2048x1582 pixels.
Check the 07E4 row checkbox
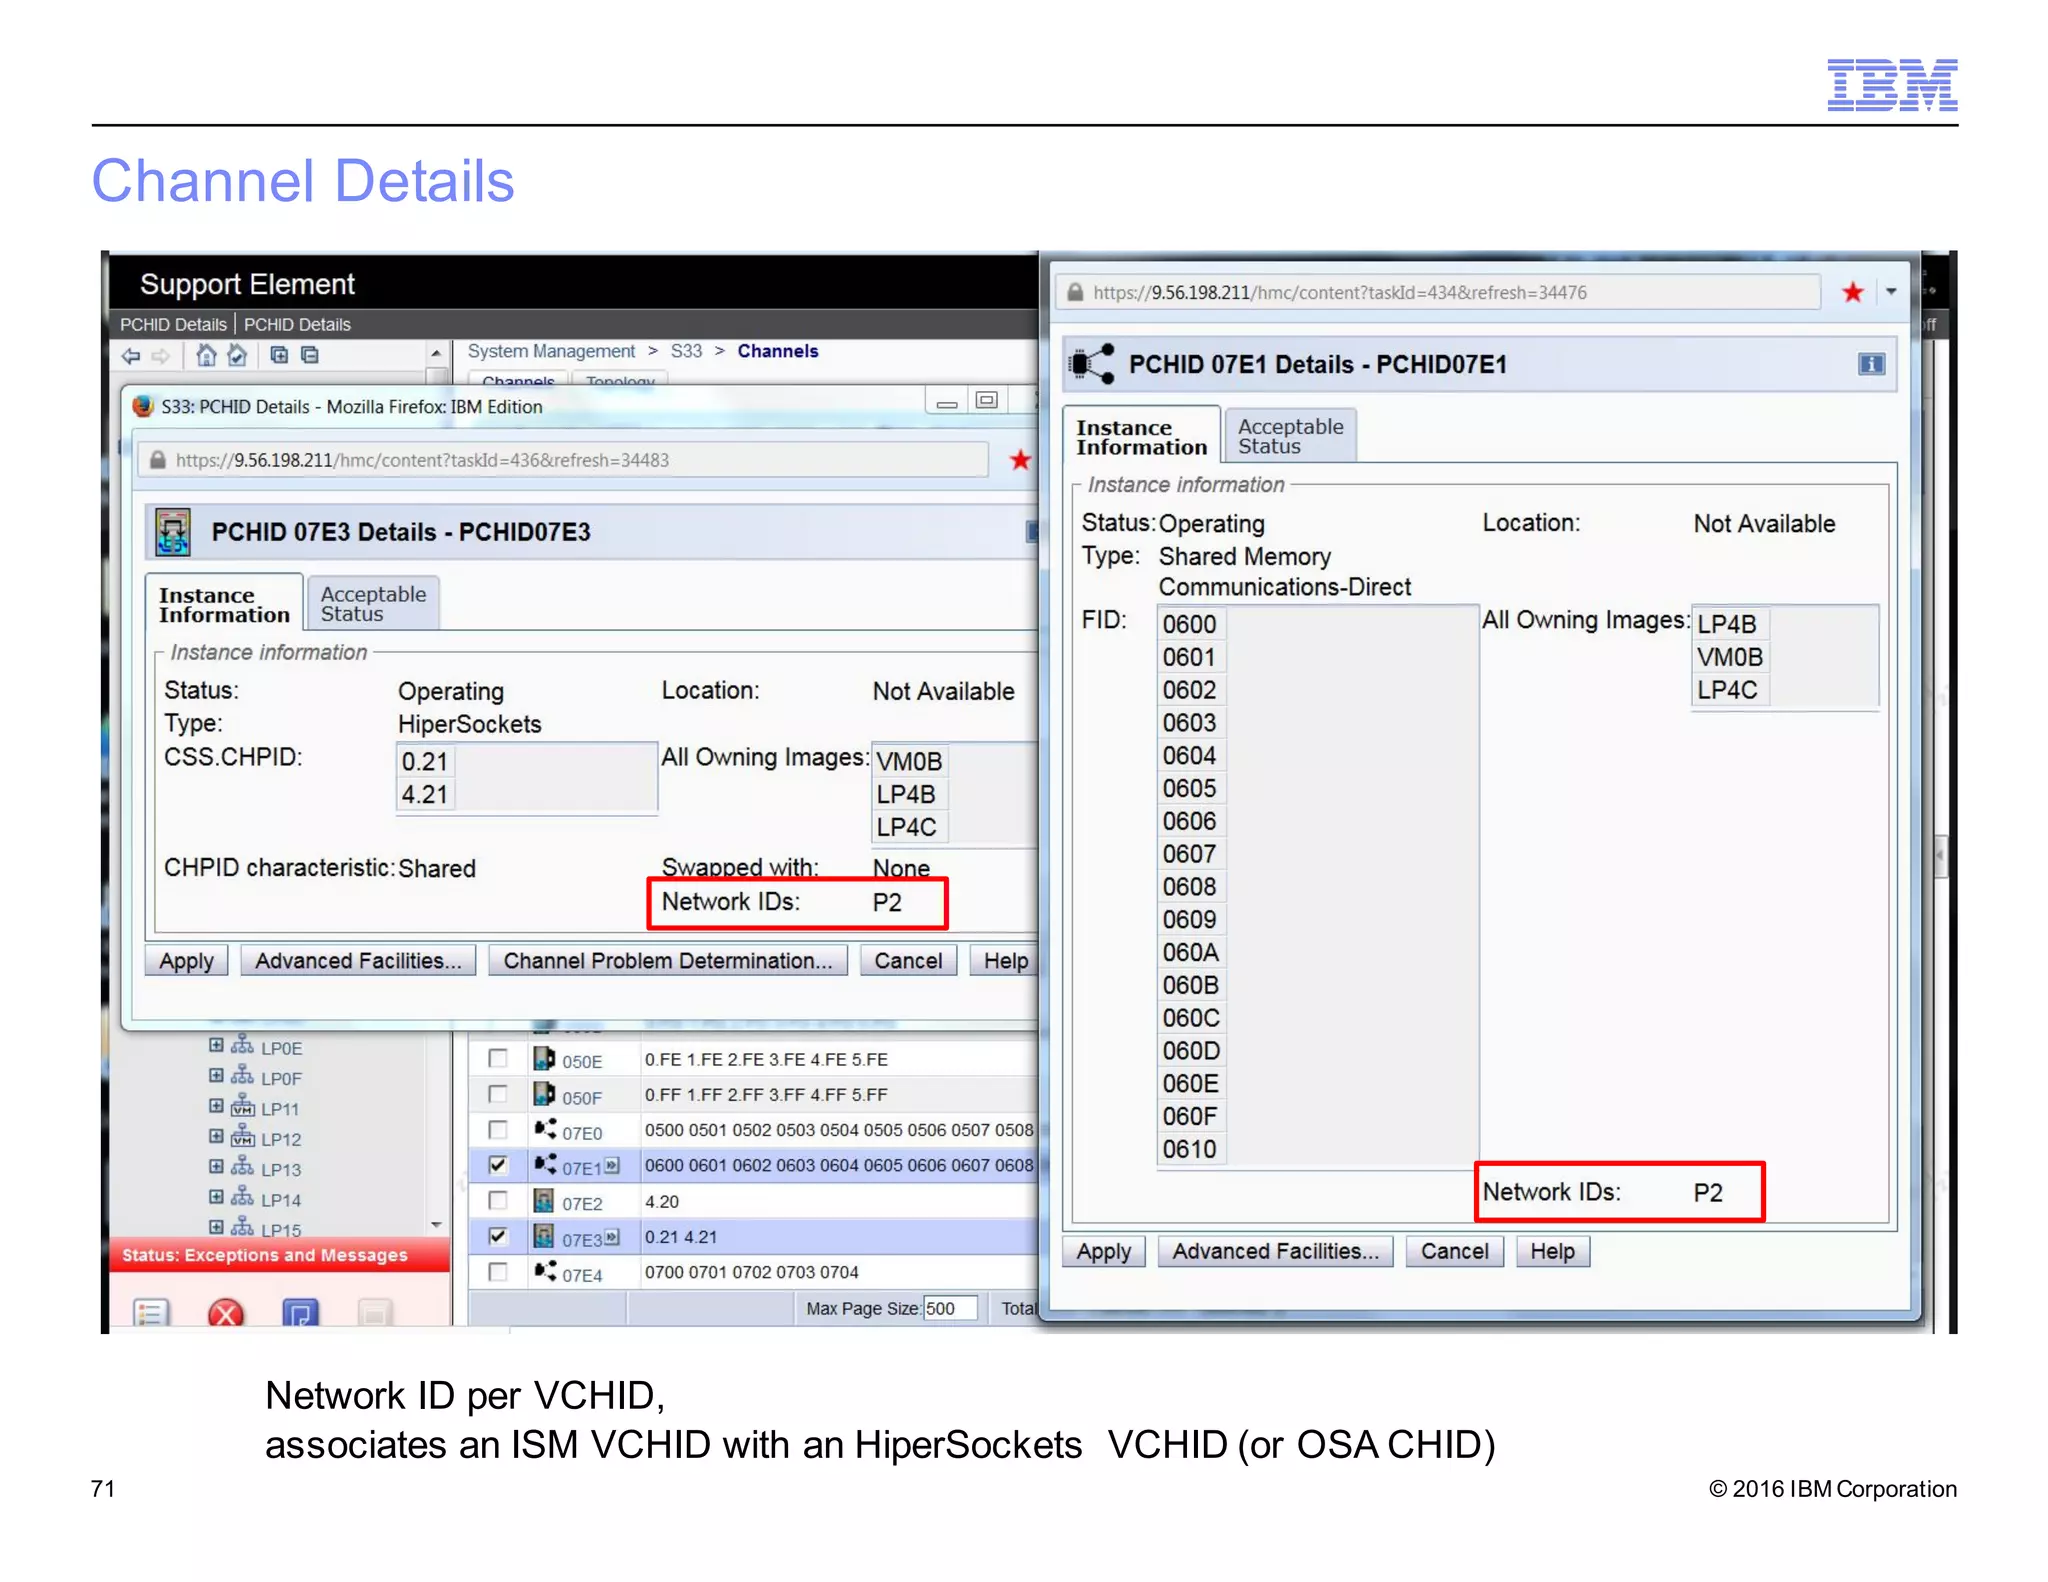(x=498, y=1272)
